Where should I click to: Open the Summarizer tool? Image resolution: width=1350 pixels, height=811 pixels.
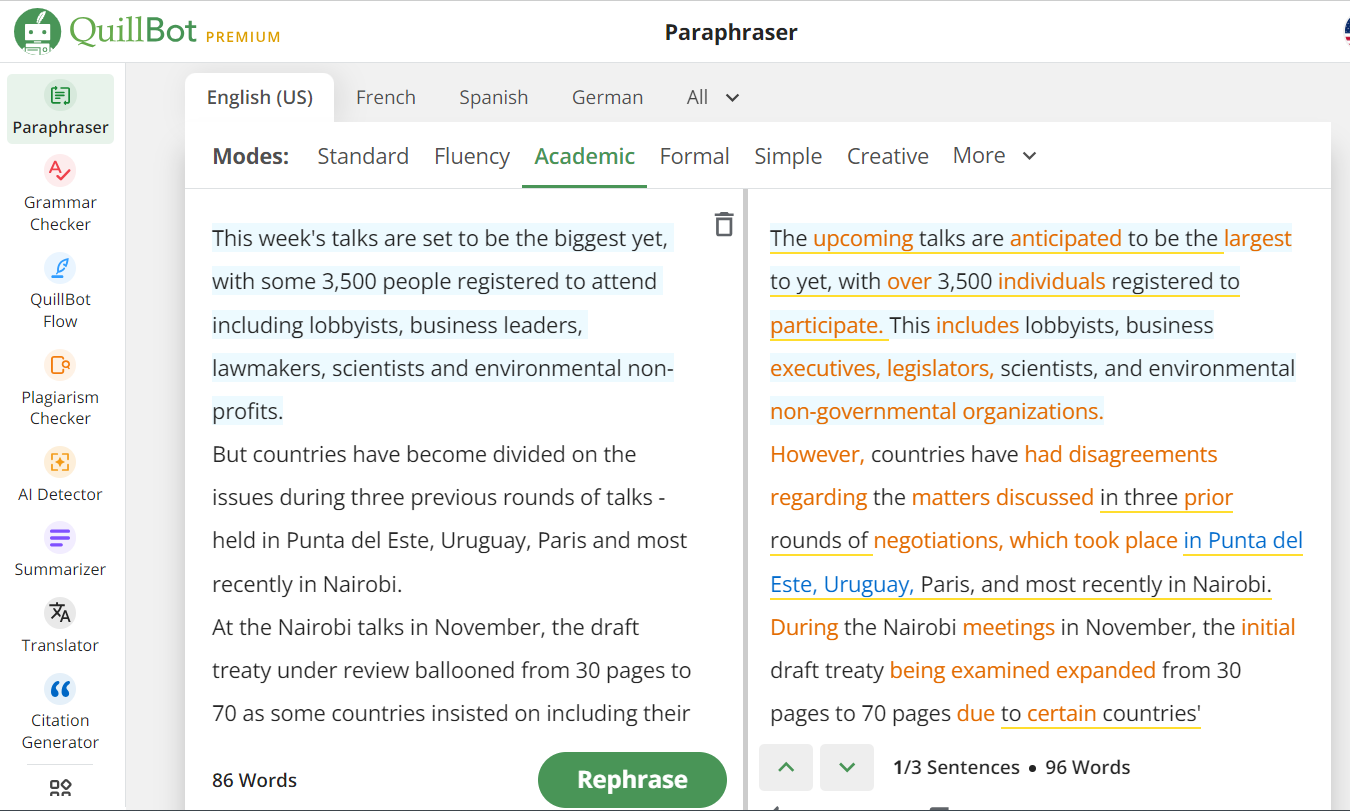(60, 551)
